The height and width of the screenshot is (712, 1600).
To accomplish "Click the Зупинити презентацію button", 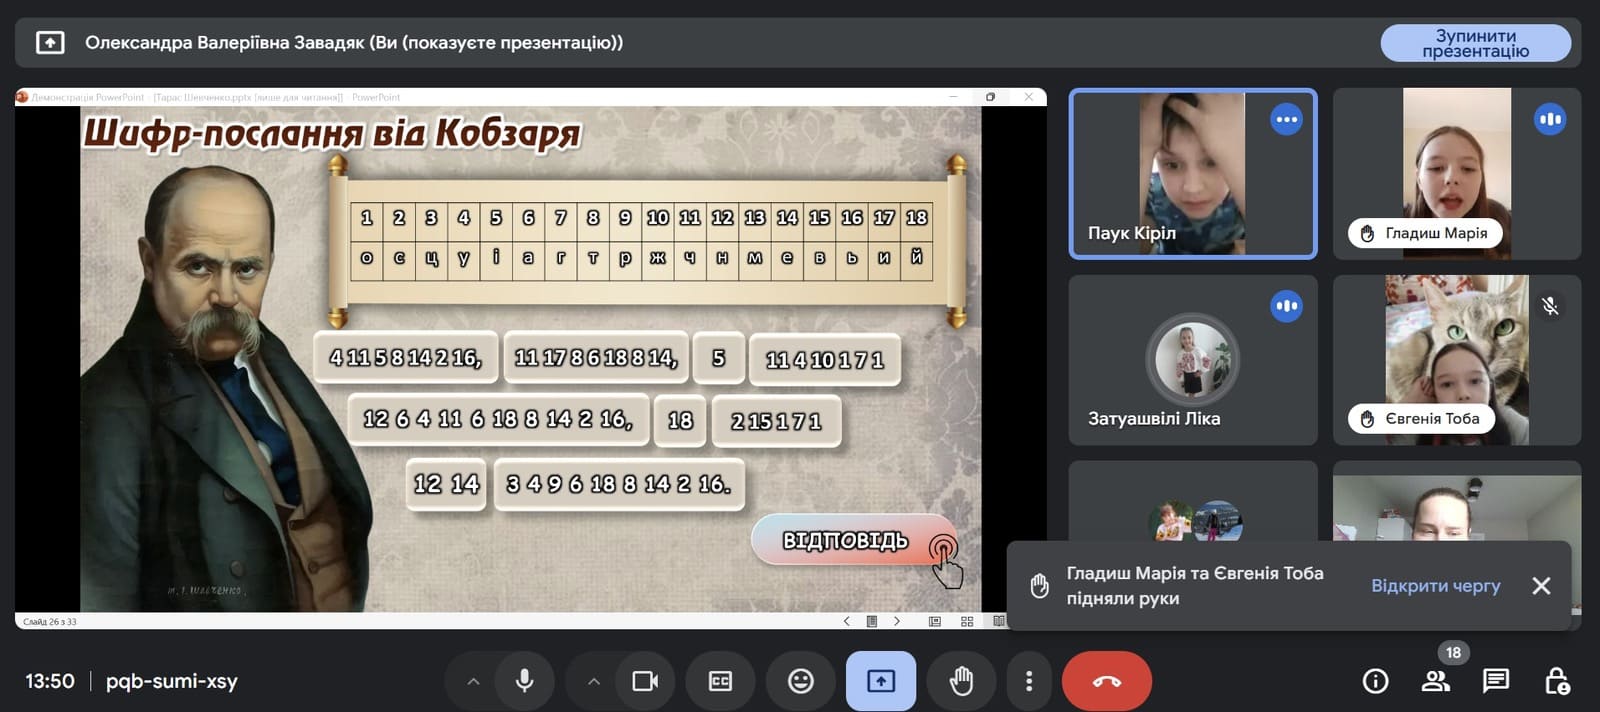I will tap(1475, 43).
